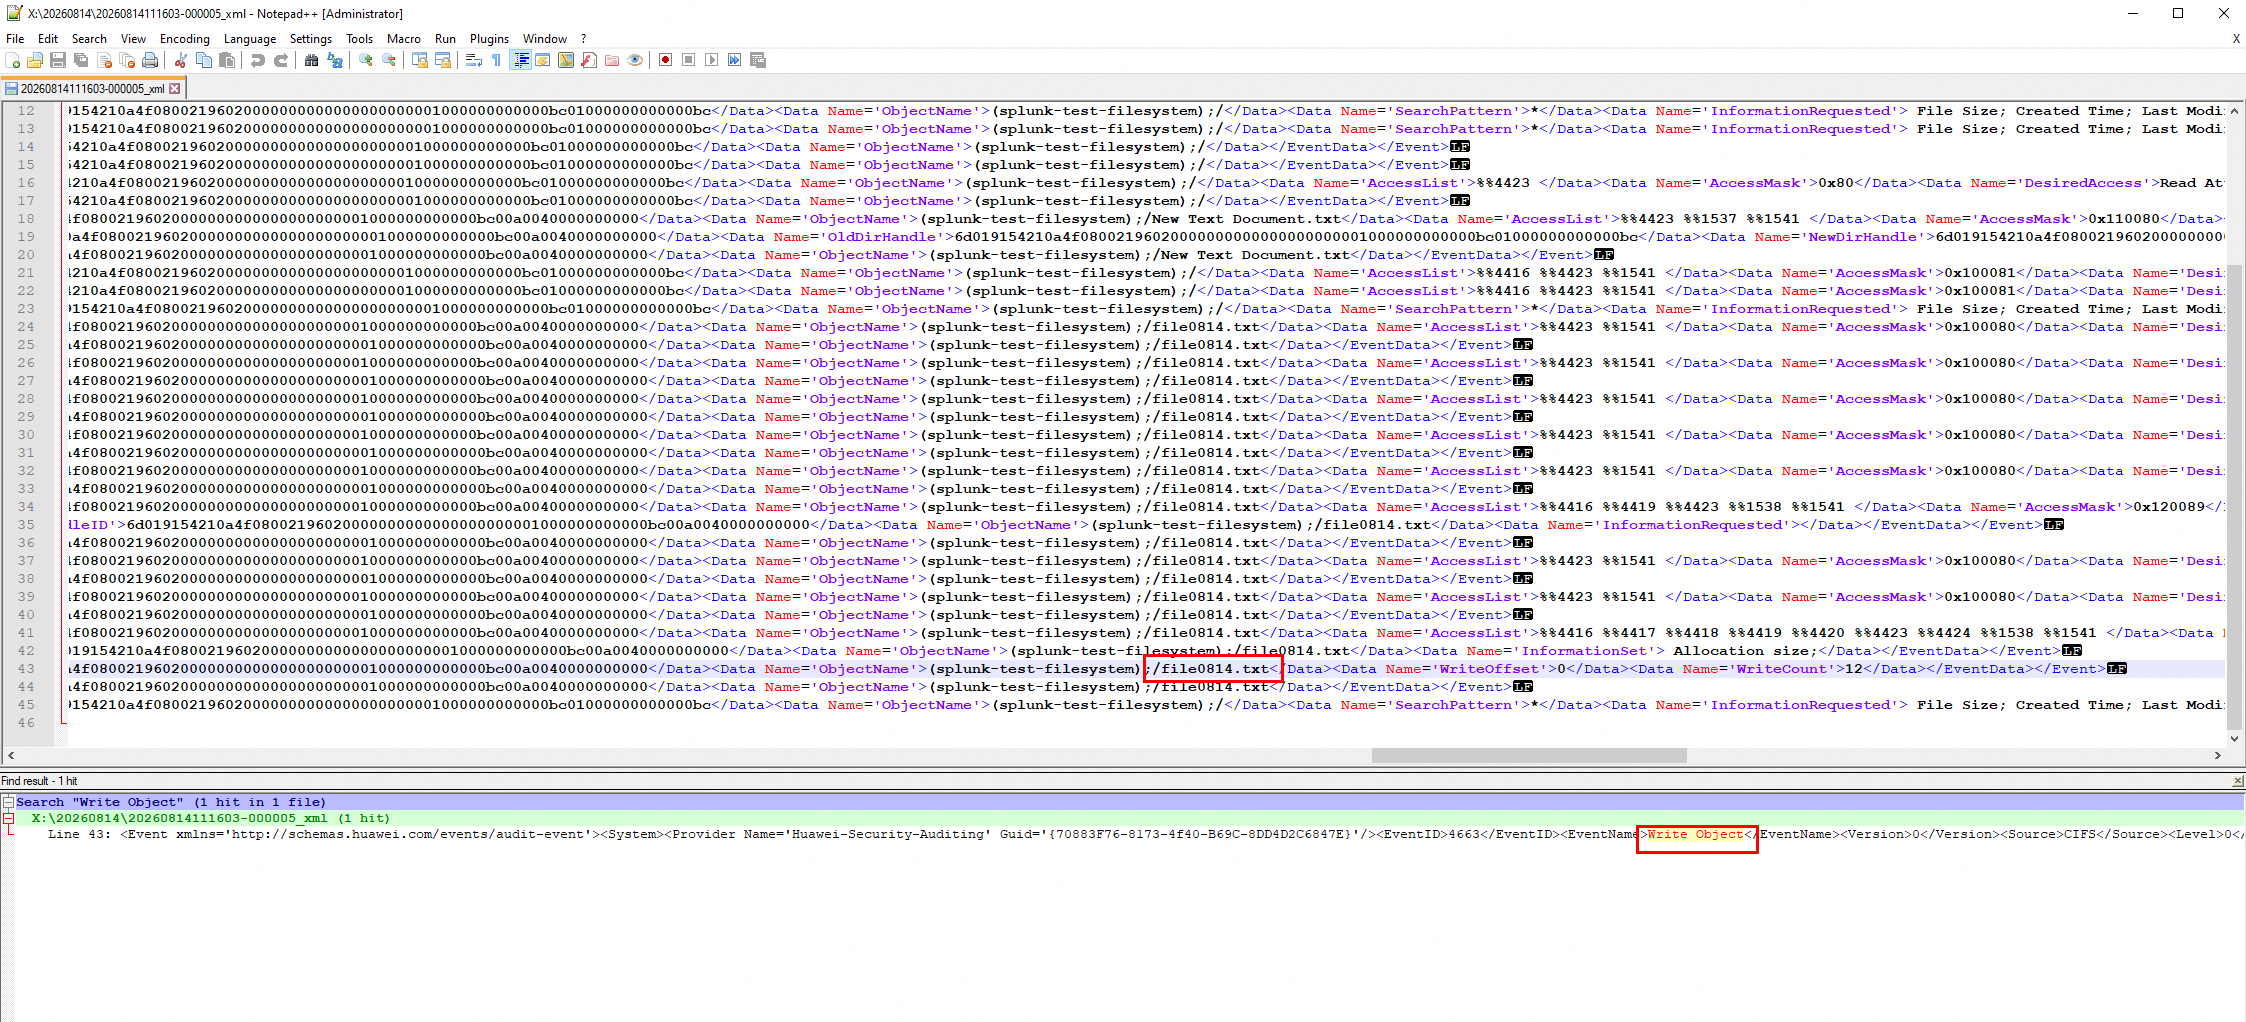This screenshot has width=2246, height=1022.
Task: Open the Edit menu
Action: (48, 39)
